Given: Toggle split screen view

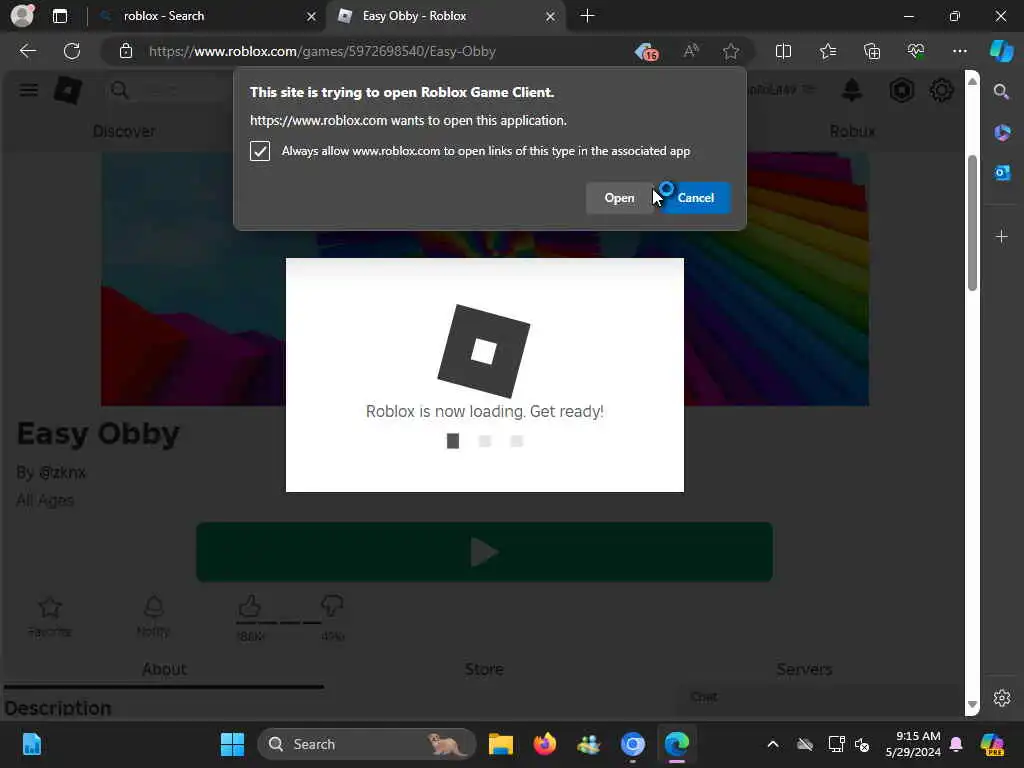Looking at the screenshot, I should pyautogui.click(x=783, y=51).
